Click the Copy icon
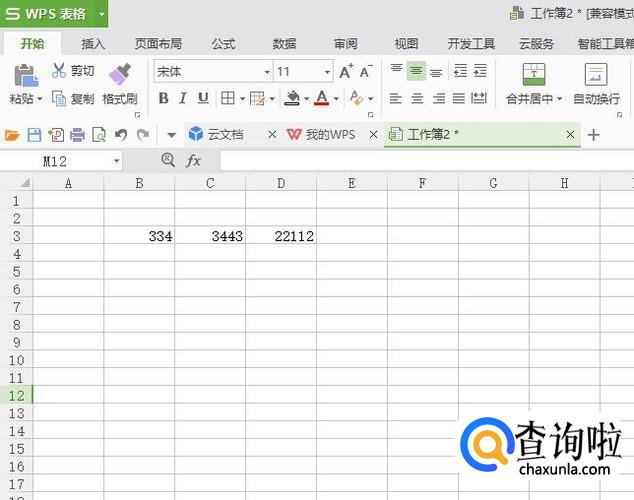Image resolution: width=634 pixels, height=500 pixels. pyautogui.click(x=59, y=98)
